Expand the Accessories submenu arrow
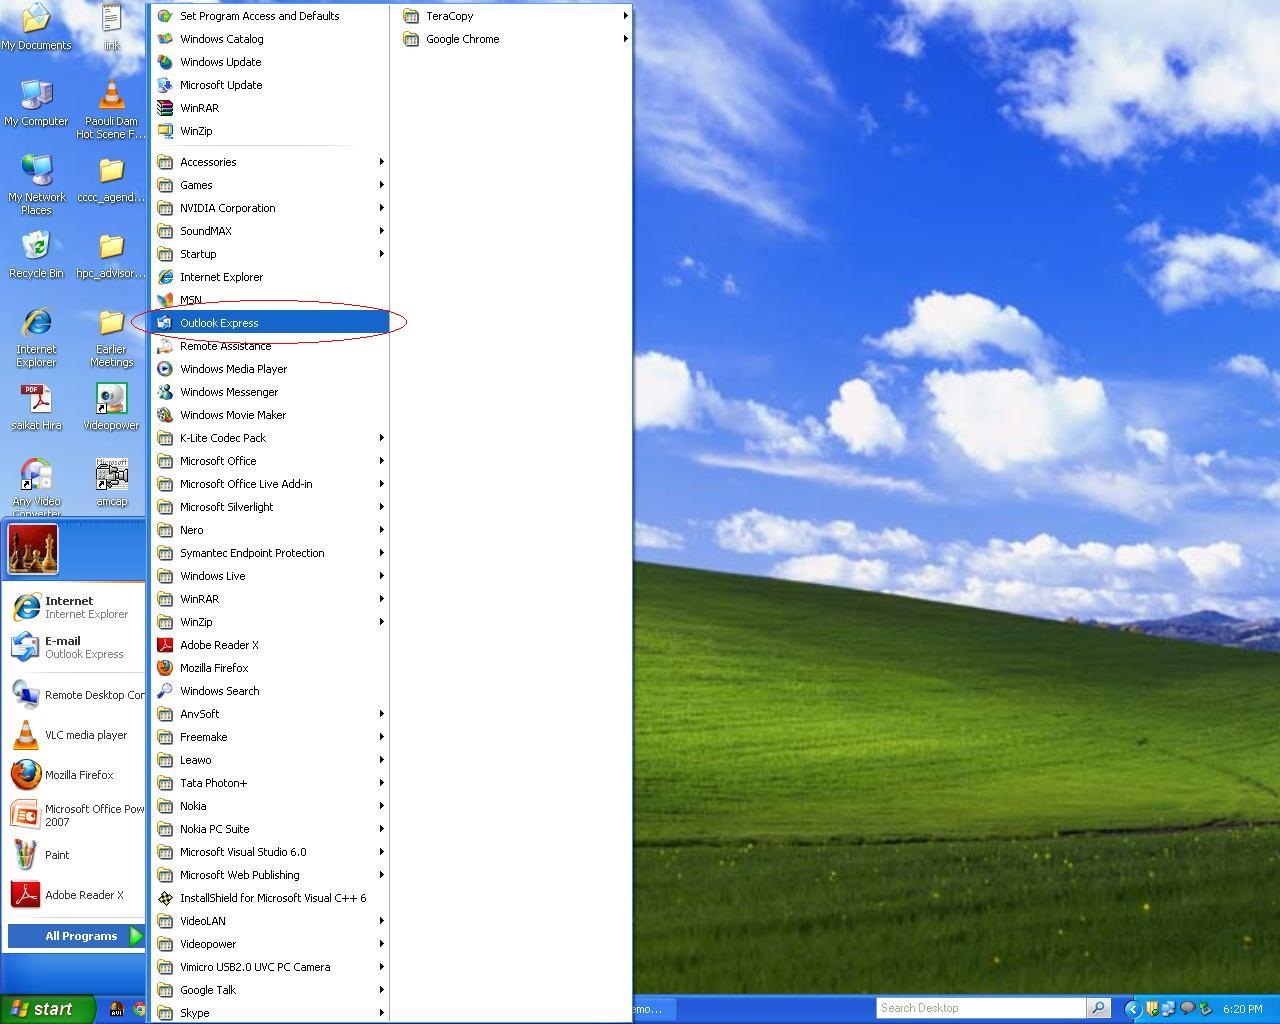 (381, 162)
